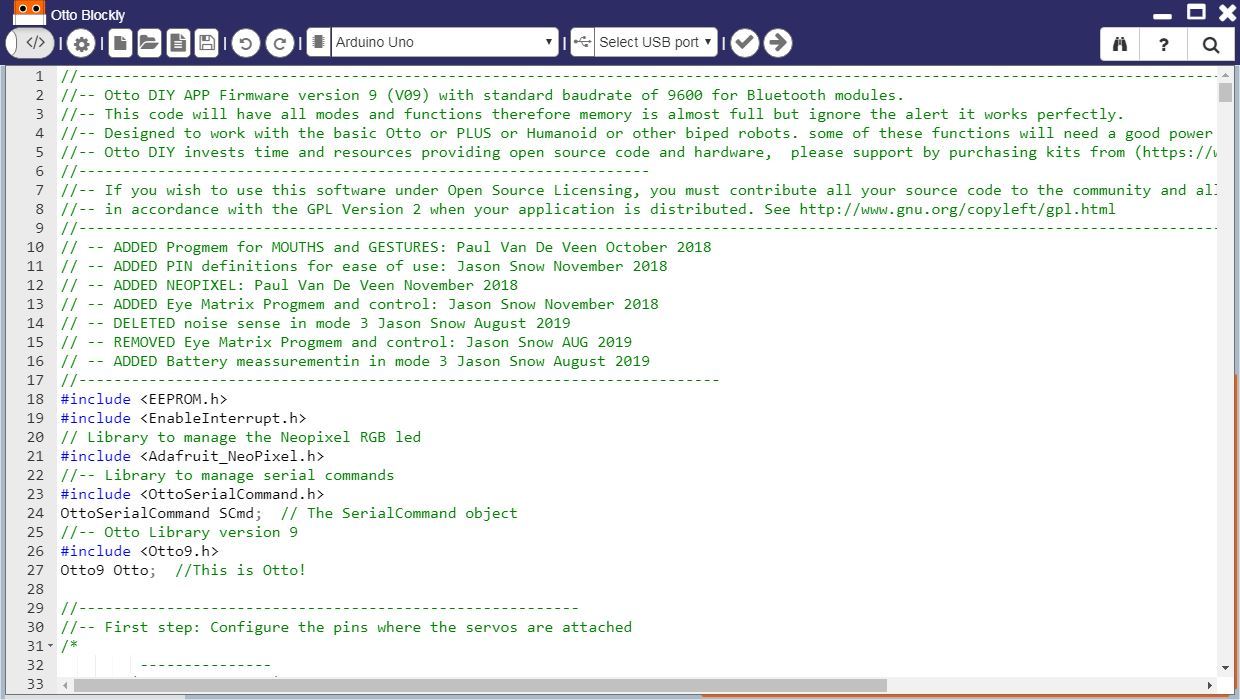Image resolution: width=1240 pixels, height=700 pixels.
Task: Click the '#include <Otto9.h>' line
Action: click(139, 551)
